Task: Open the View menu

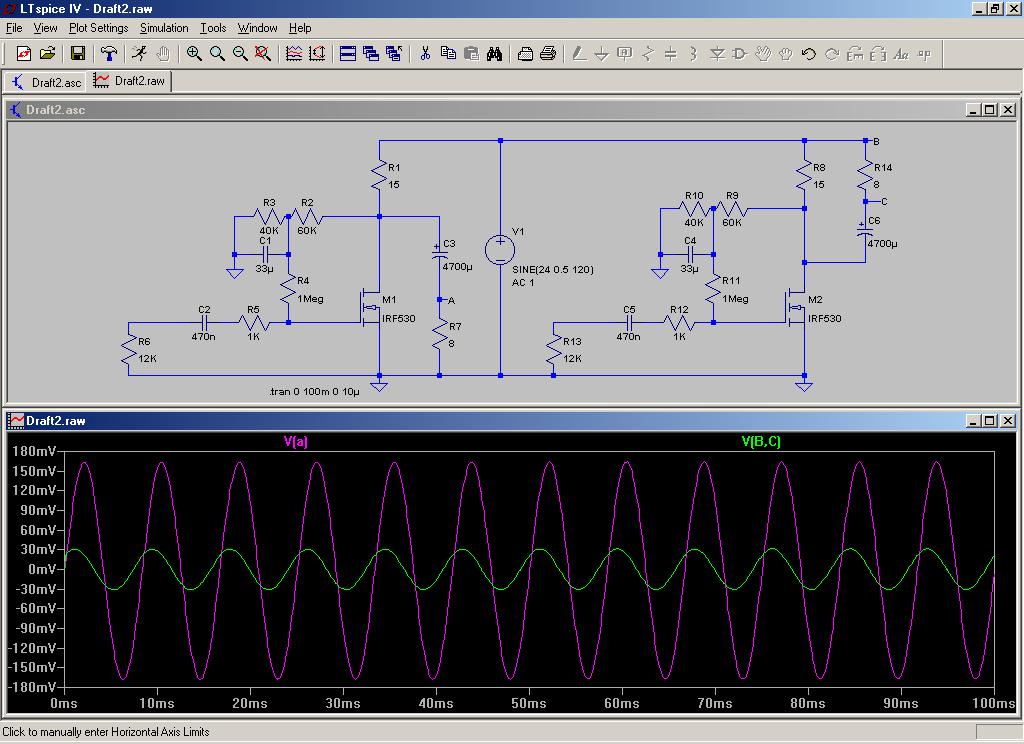Action: click(x=45, y=28)
